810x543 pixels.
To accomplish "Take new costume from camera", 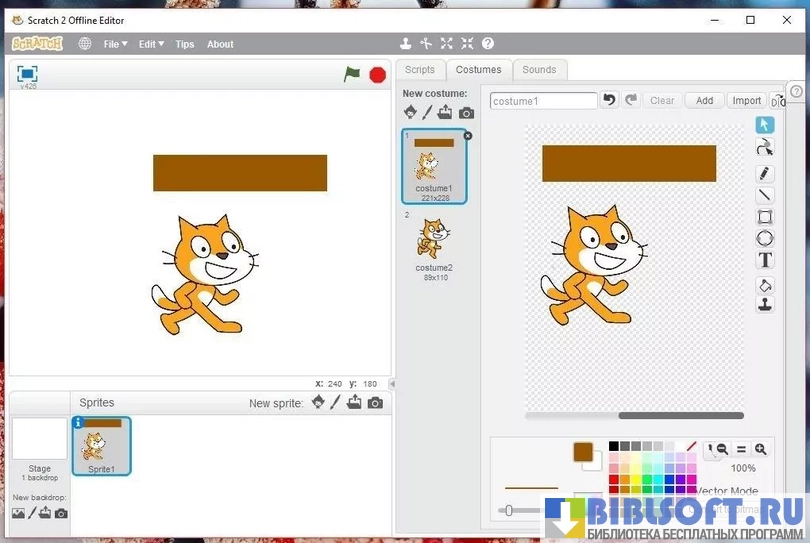I will 466,113.
